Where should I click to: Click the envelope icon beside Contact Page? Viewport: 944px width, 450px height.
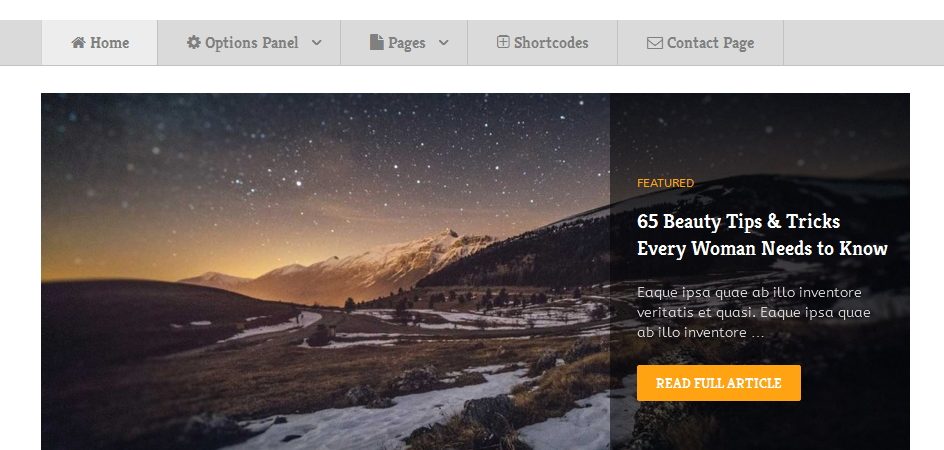pos(654,43)
